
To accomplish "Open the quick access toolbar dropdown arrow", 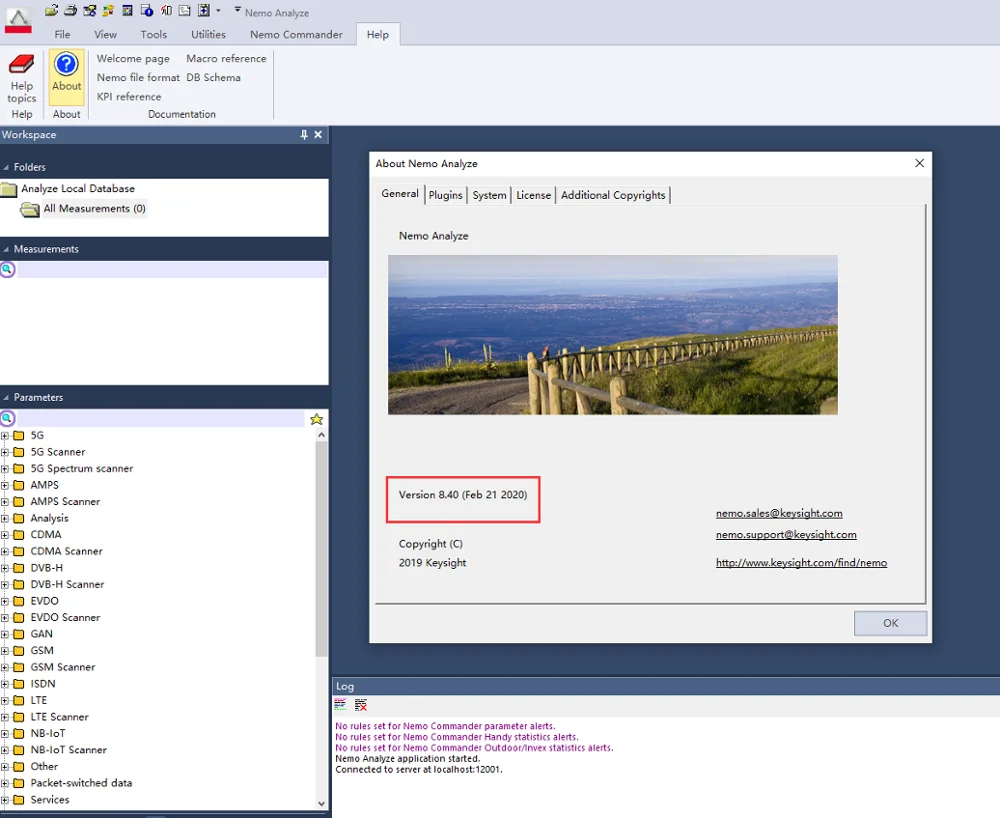I will (x=218, y=11).
